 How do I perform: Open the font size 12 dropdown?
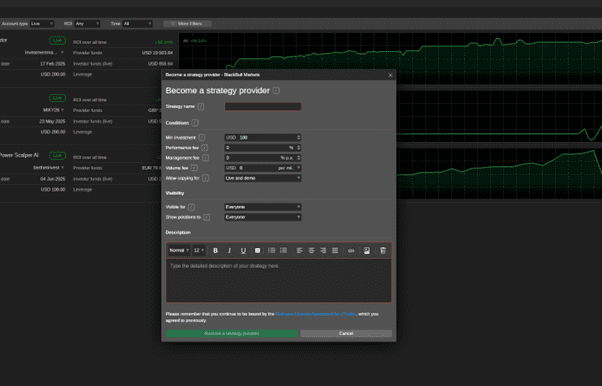tap(199, 250)
